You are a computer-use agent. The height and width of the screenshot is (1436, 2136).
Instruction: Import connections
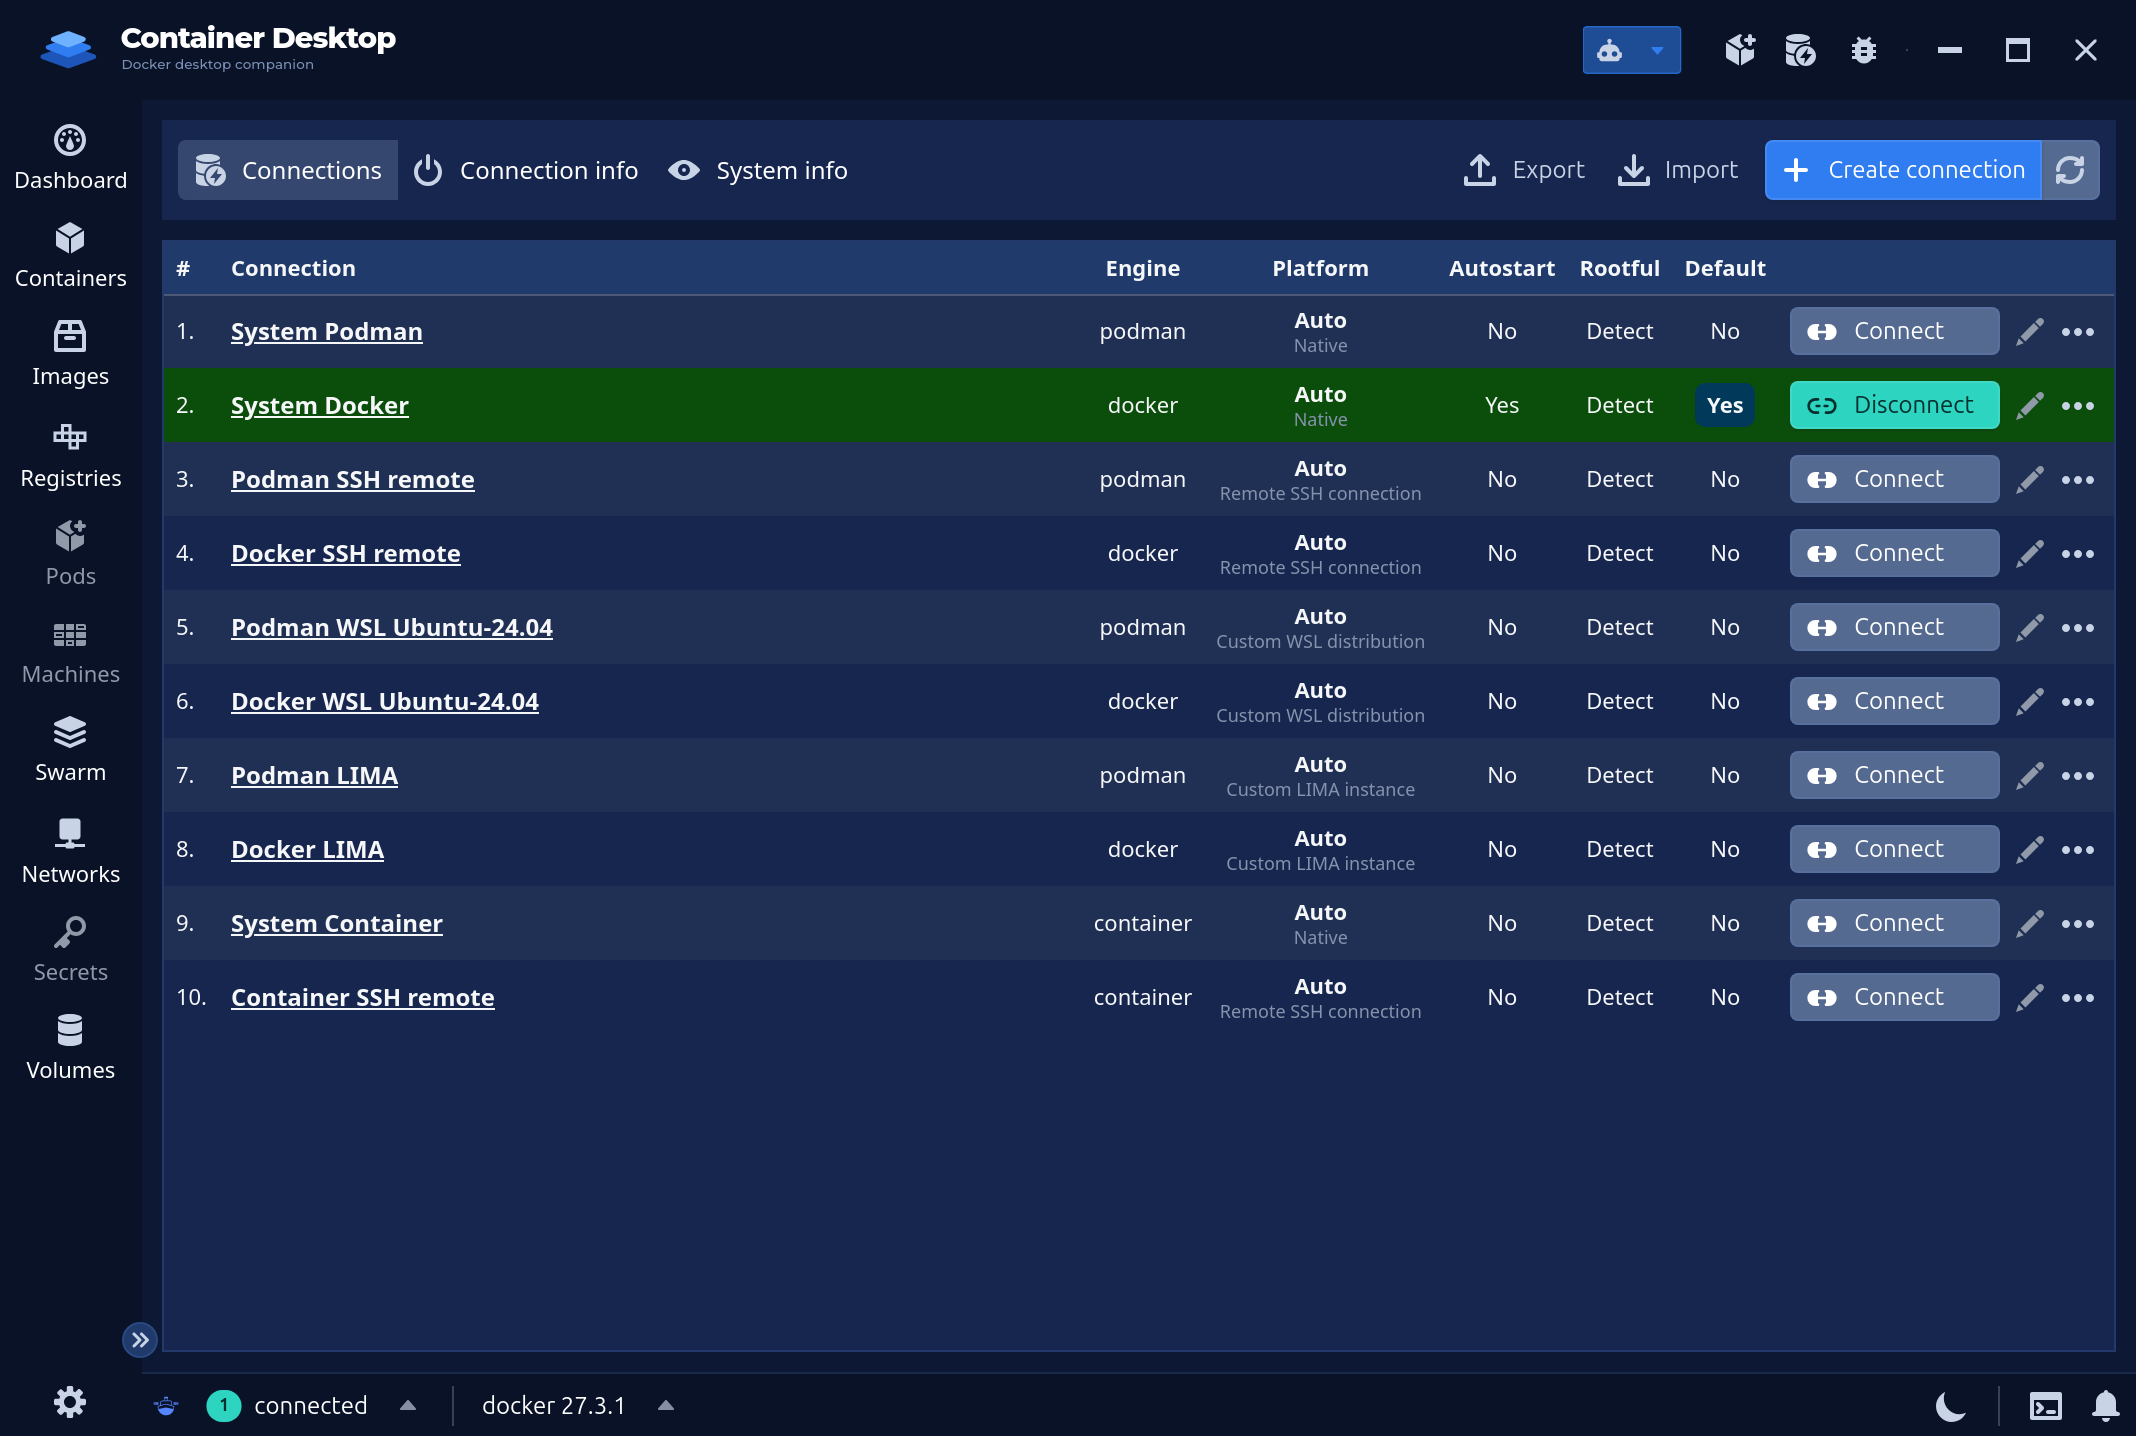point(1678,170)
